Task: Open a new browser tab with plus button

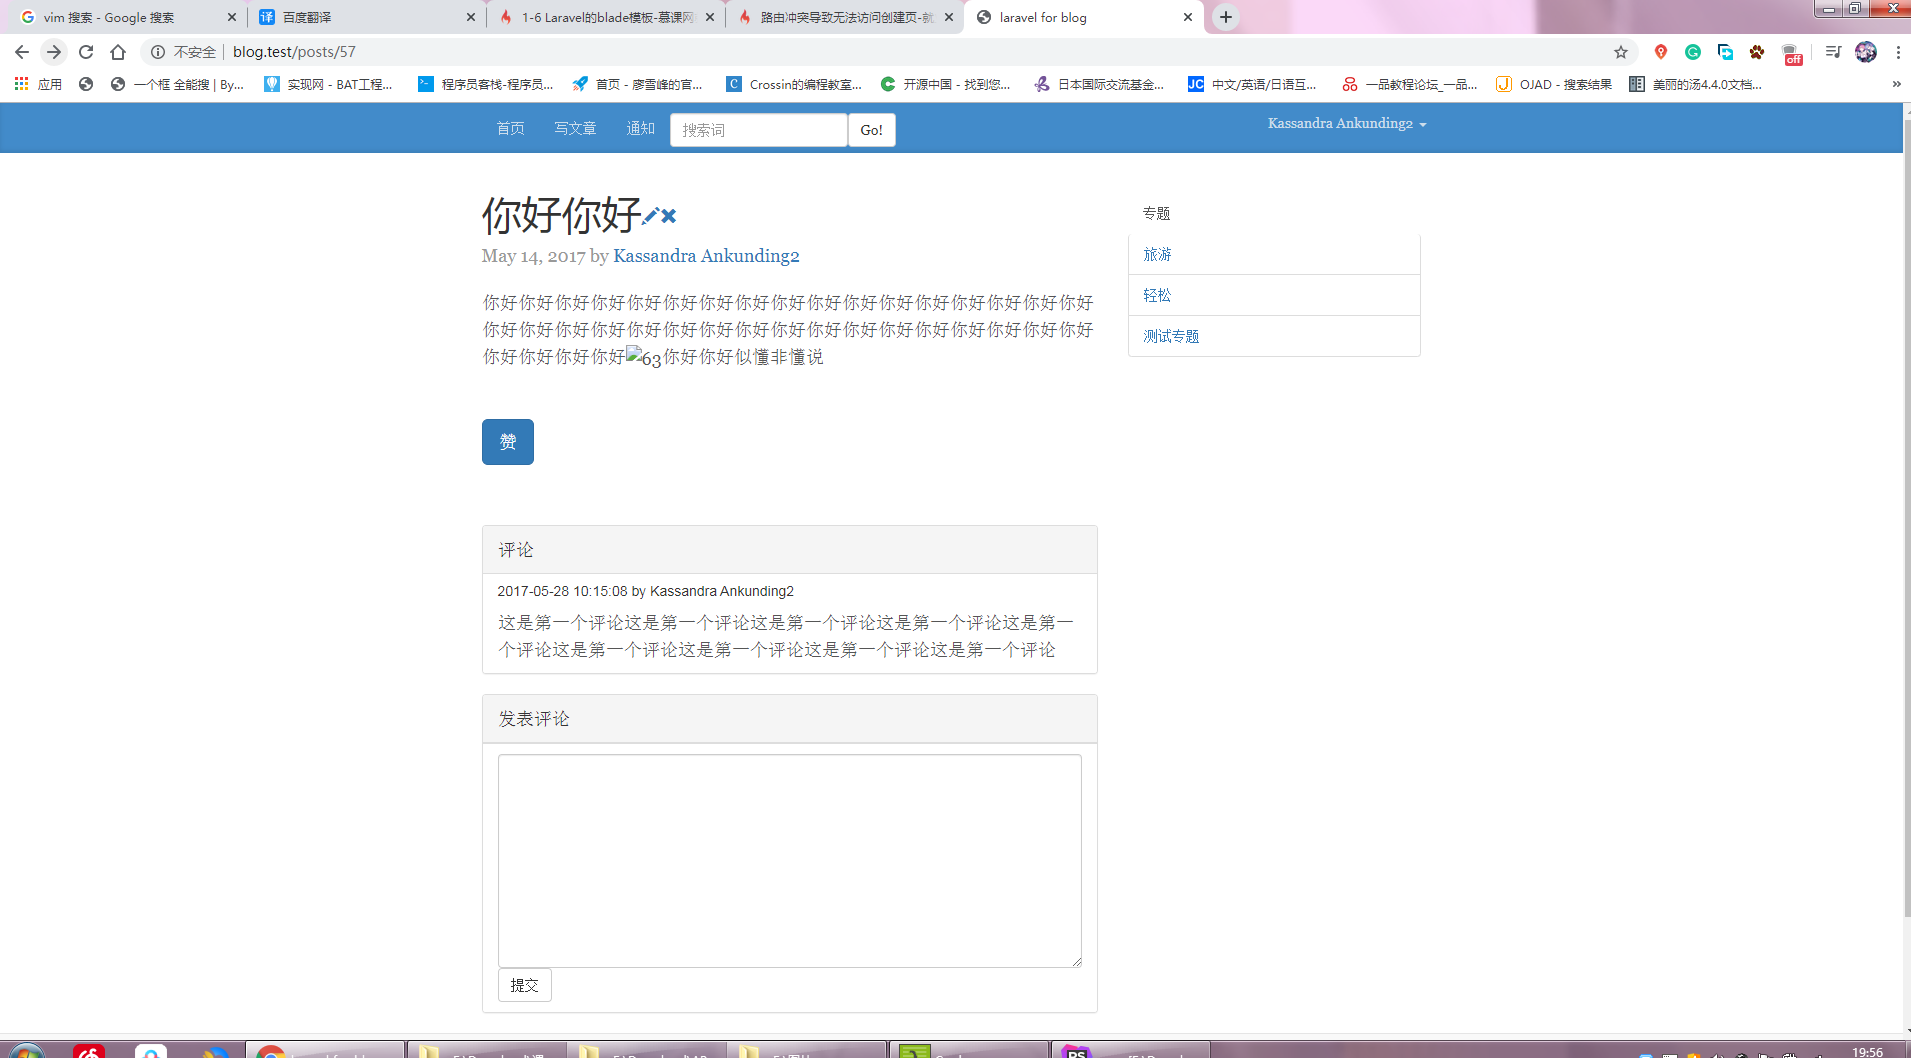Action: coord(1226,17)
